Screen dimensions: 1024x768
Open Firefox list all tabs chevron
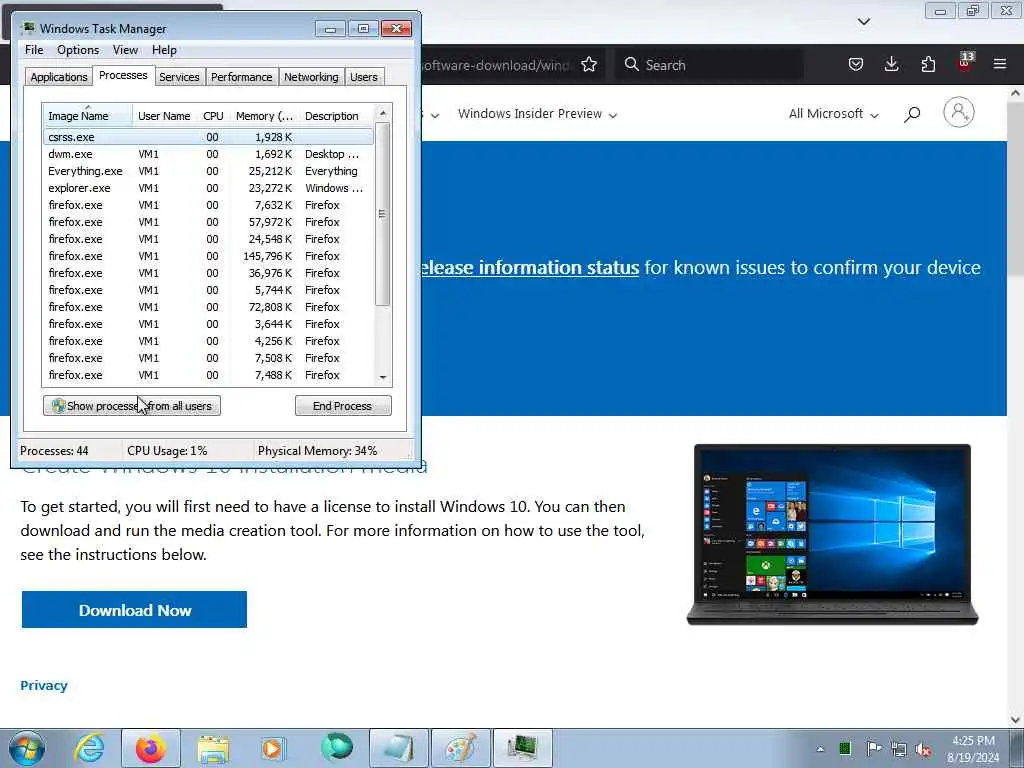[863, 22]
